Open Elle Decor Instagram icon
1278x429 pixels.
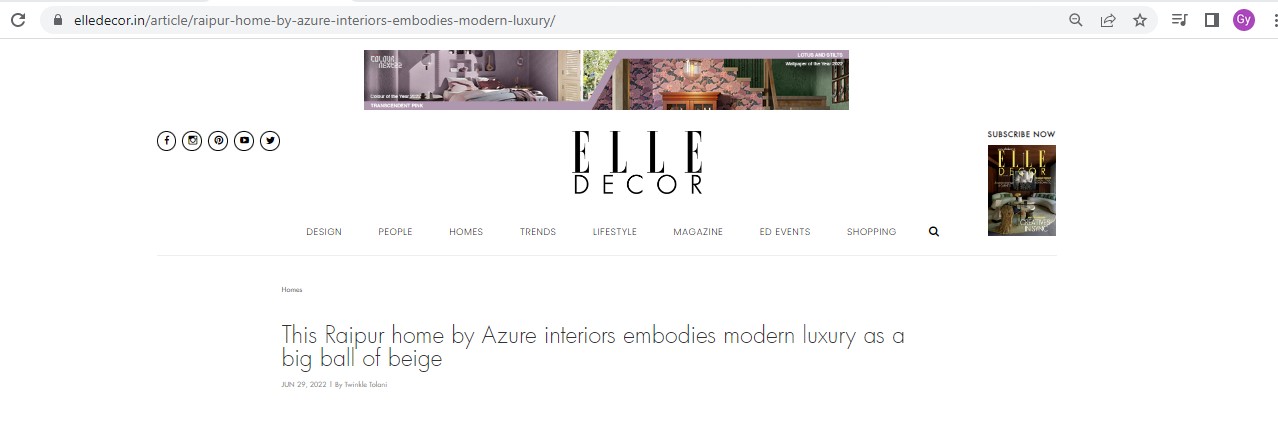pyautogui.click(x=192, y=141)
